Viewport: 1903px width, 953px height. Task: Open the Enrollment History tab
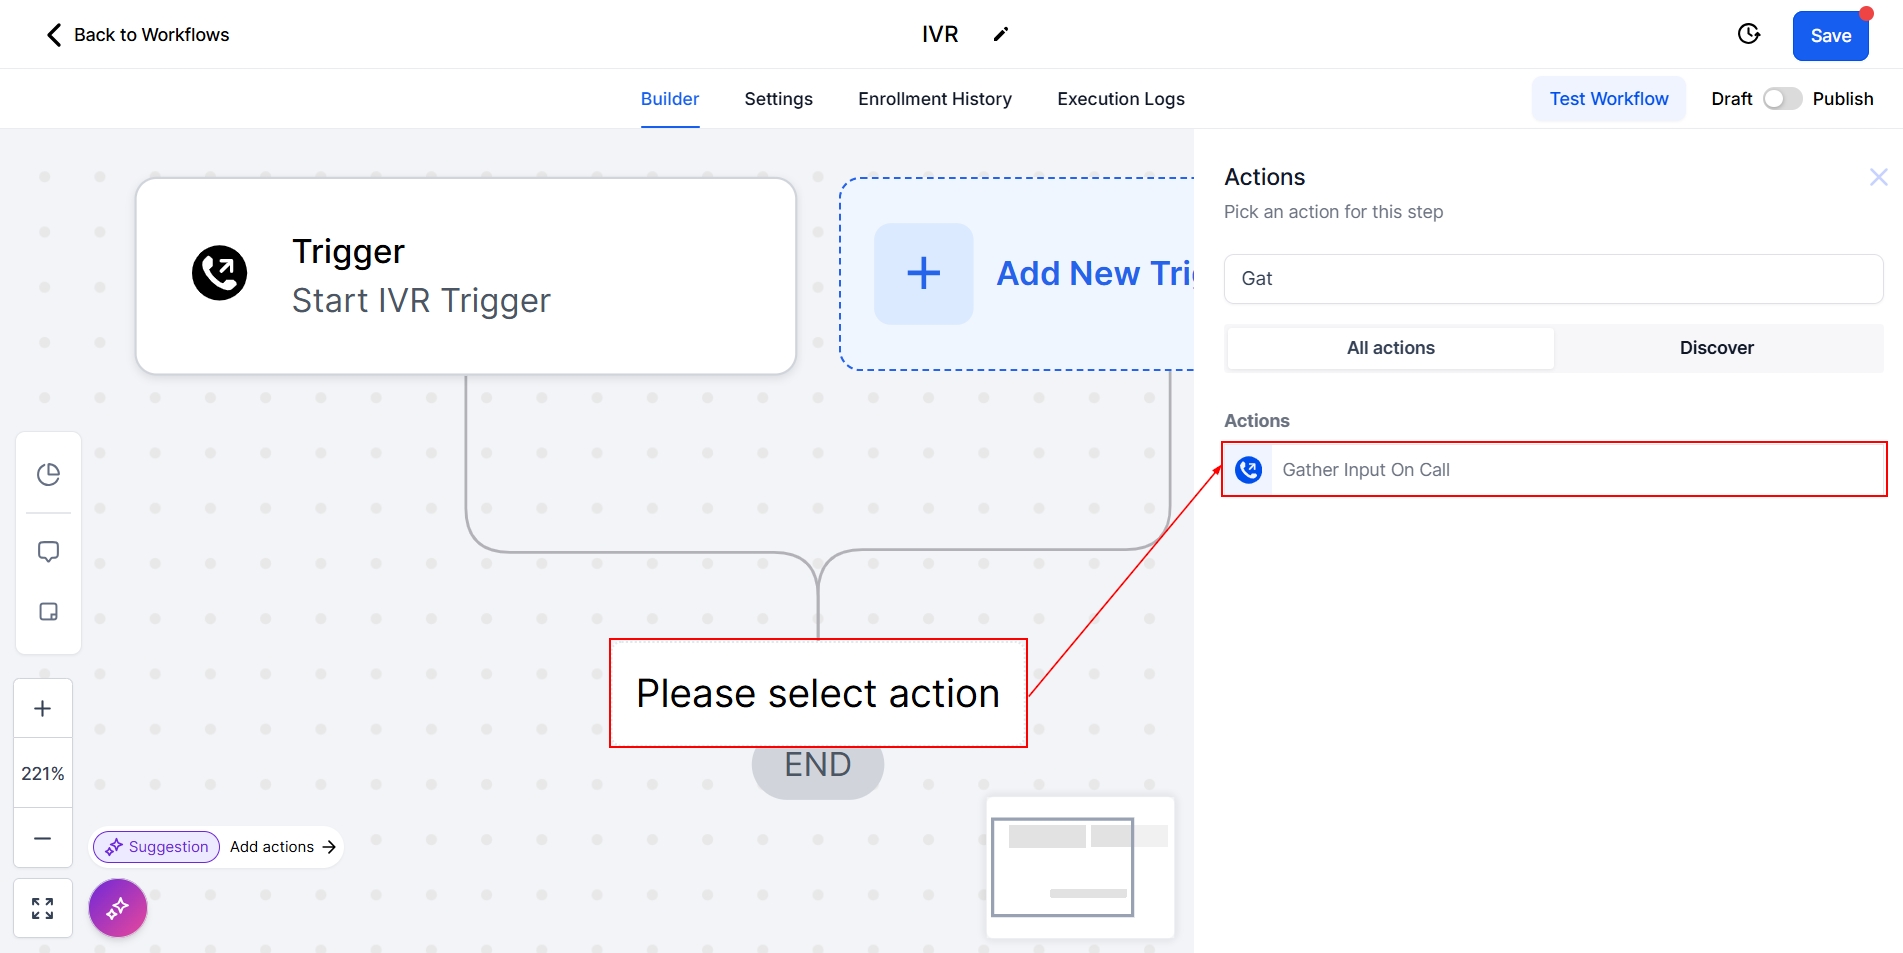[934, 99]
